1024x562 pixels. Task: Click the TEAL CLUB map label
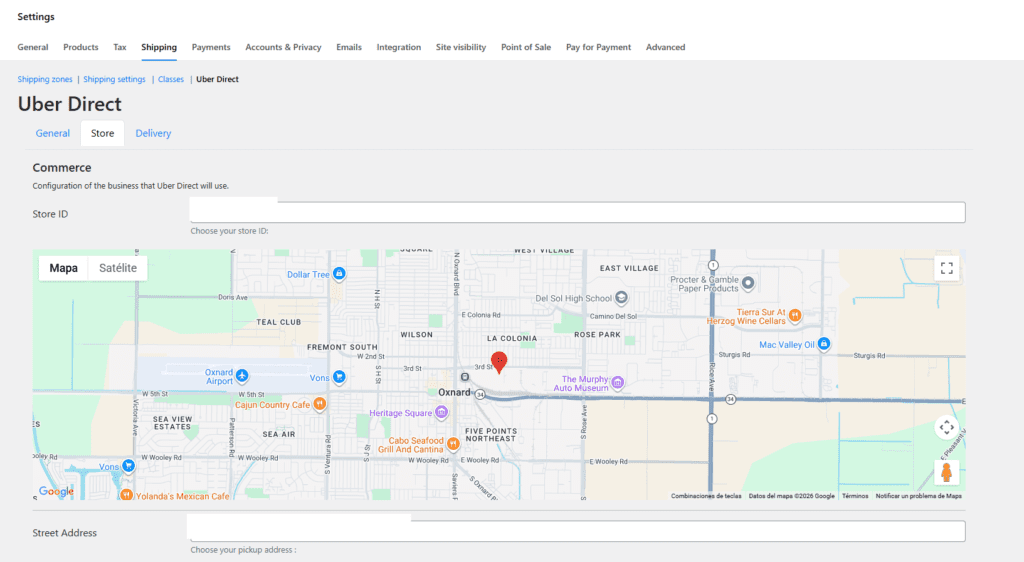pos(279,322)
